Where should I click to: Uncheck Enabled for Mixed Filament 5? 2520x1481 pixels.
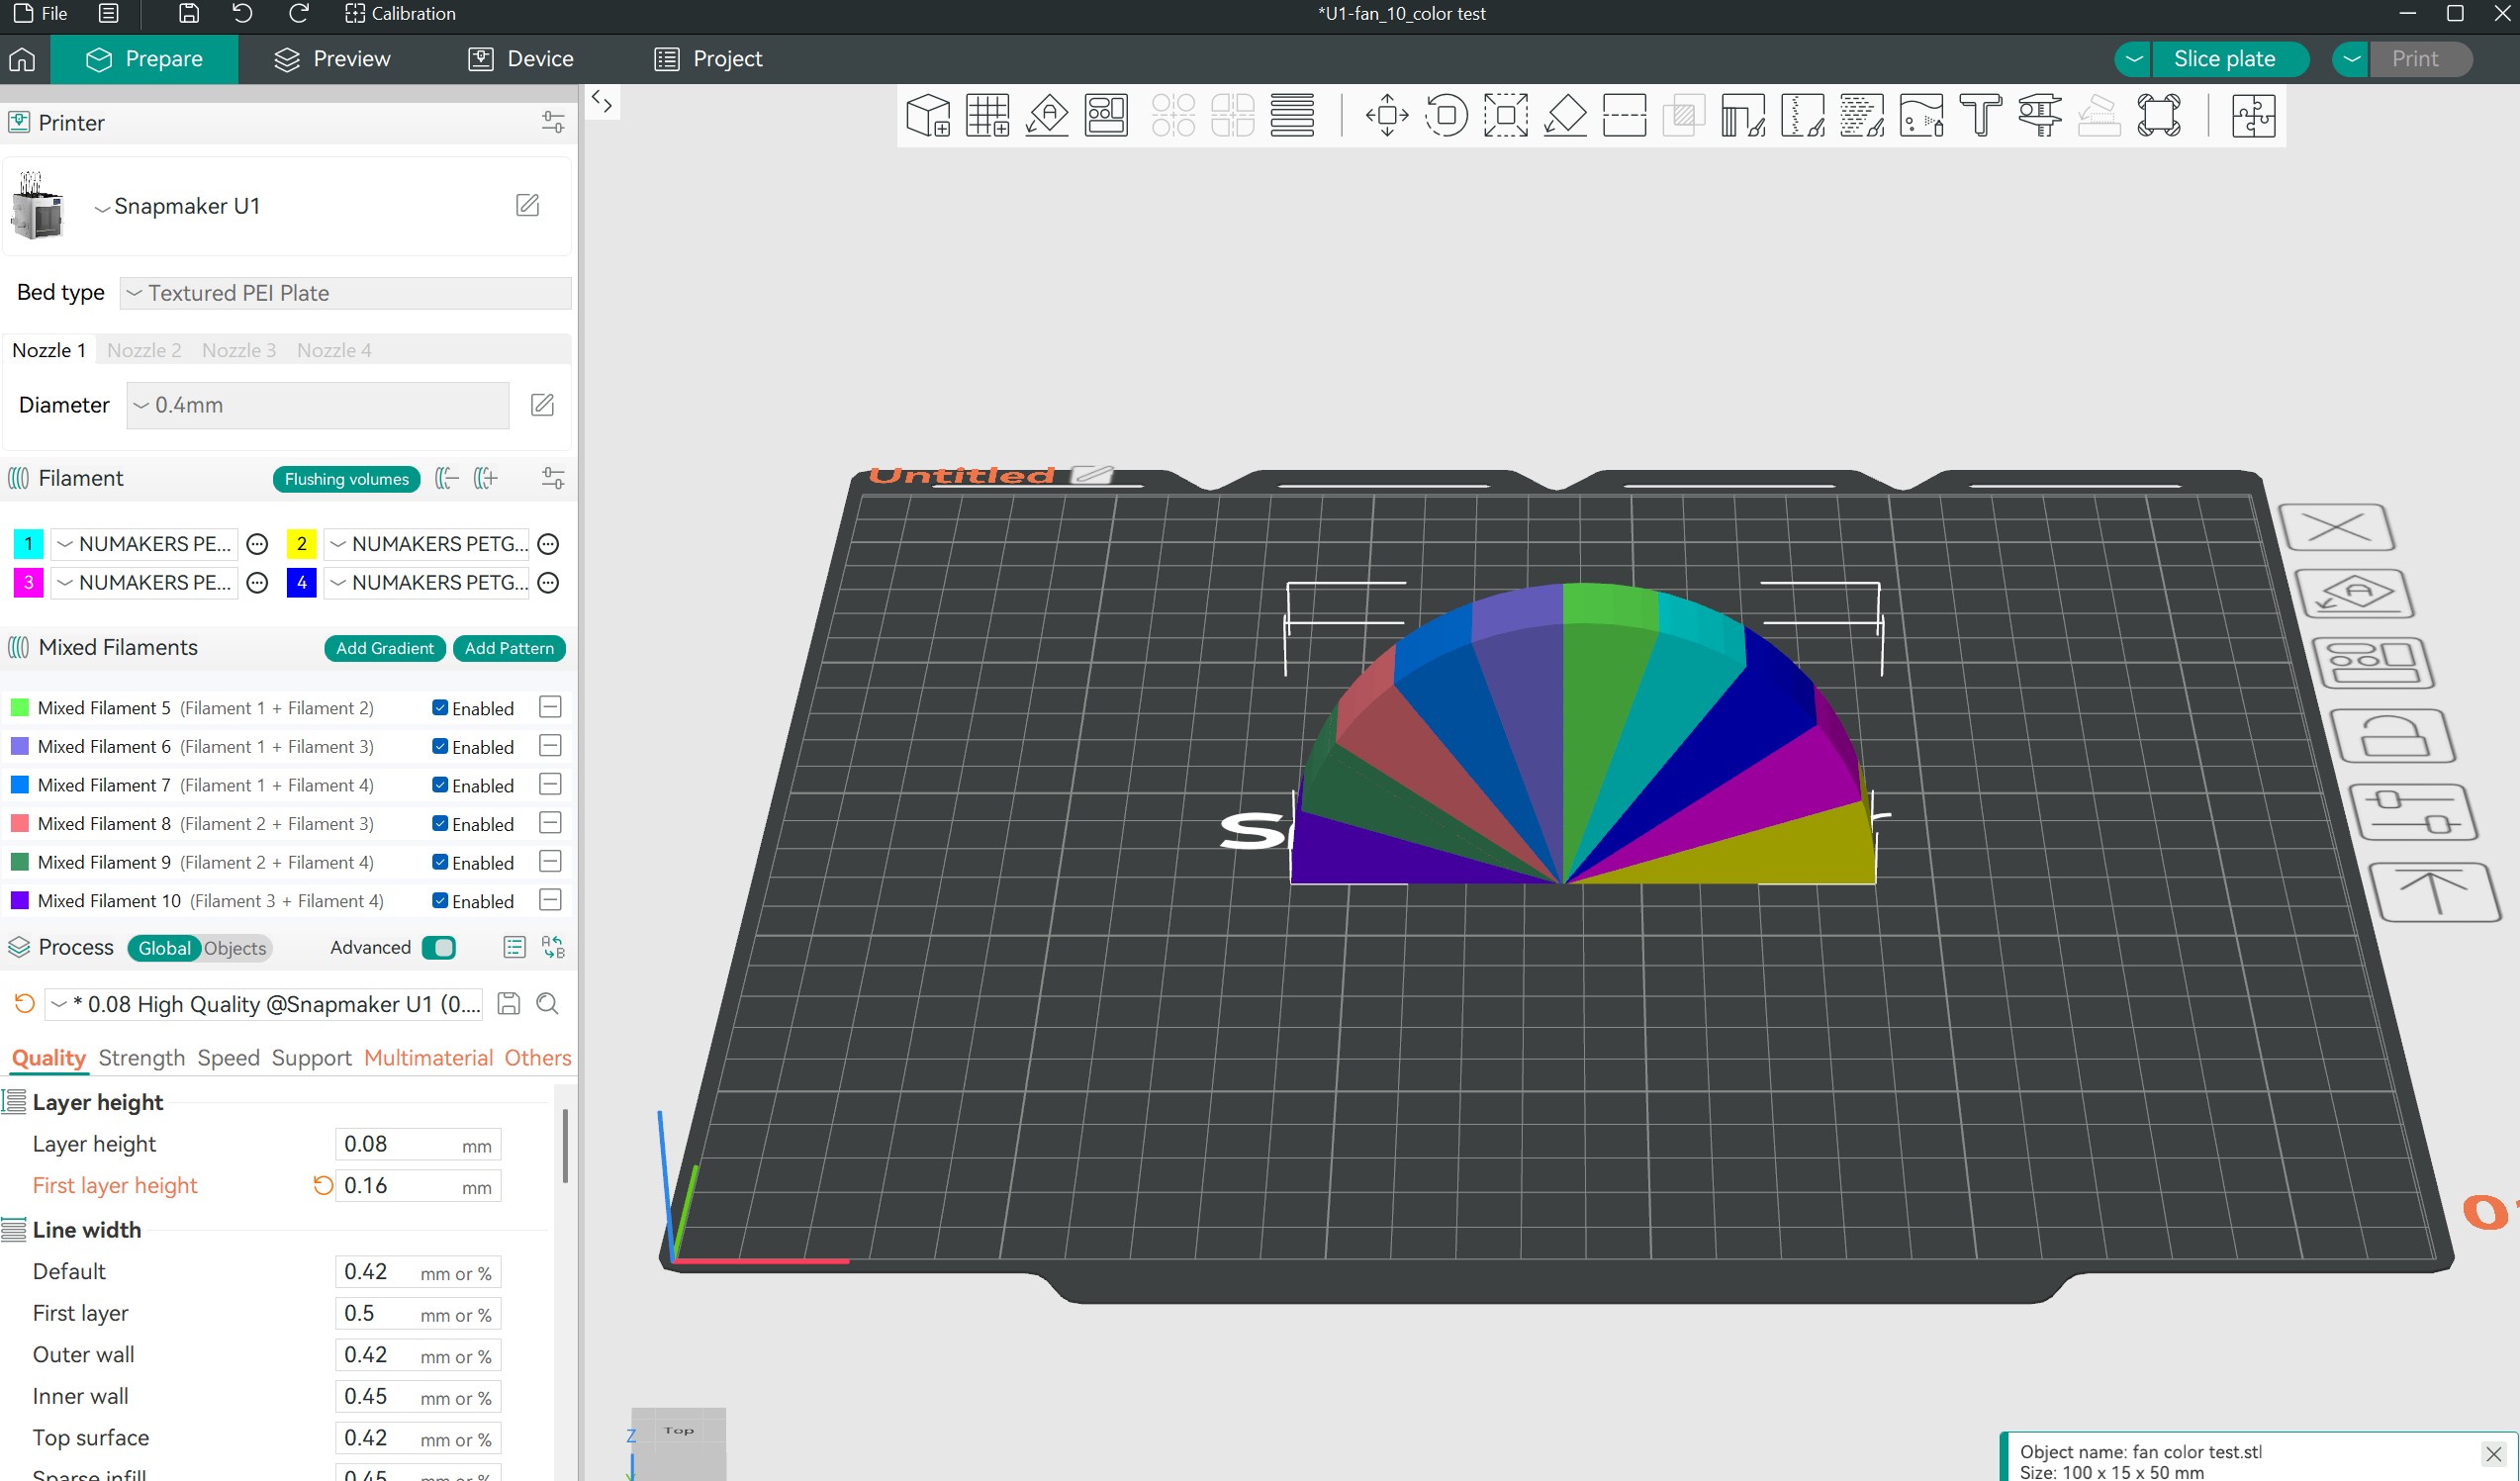440,707
